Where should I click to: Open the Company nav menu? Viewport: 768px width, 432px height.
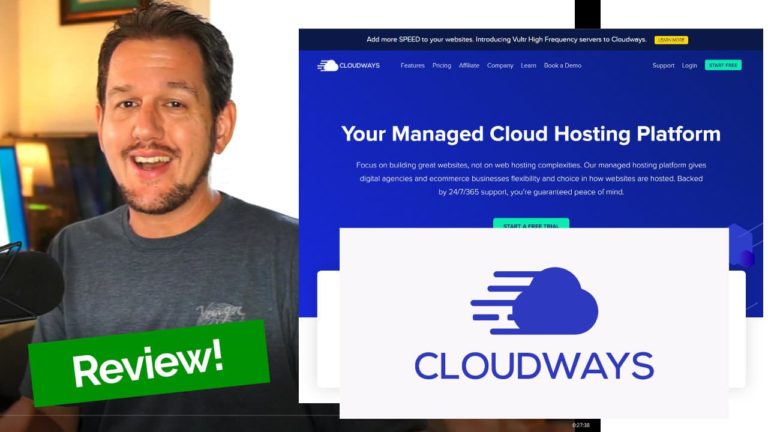tap(500, 65)
